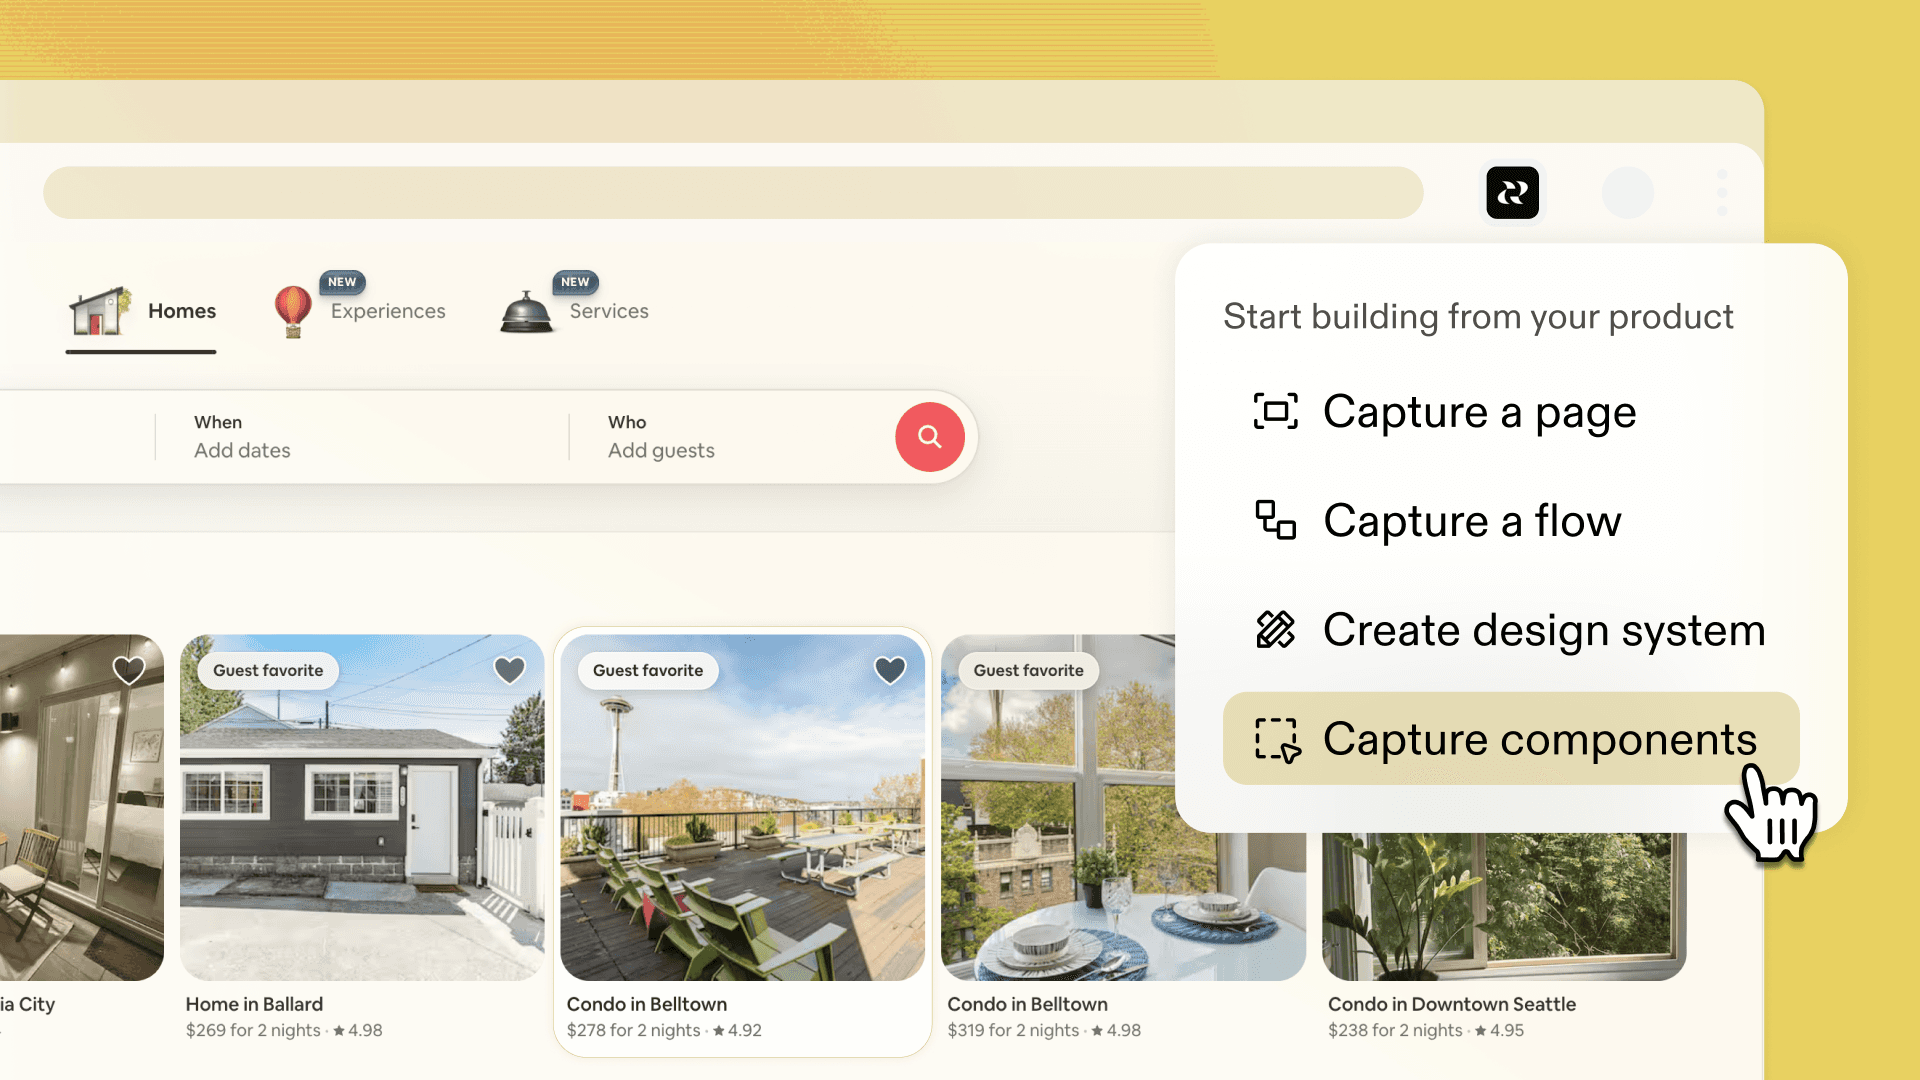Click the Capture a page icon
The image size is (1920, 1080).
coord(1275,411)
